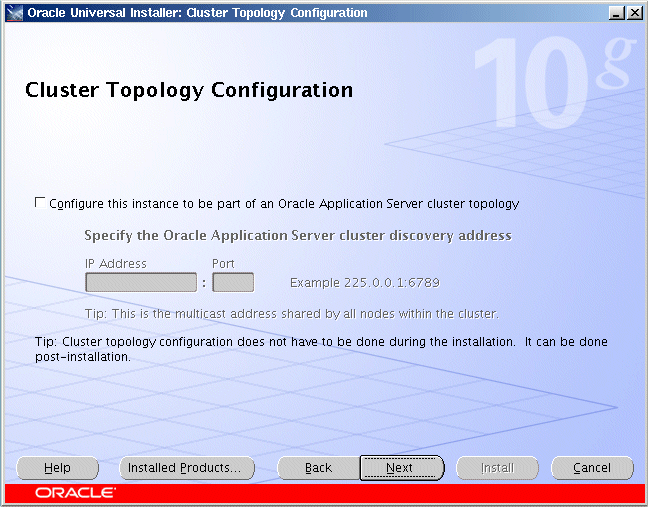Enable the cluster topology configuration checkbox
Screen dimensions: 648x507
(x=40, y=203)
